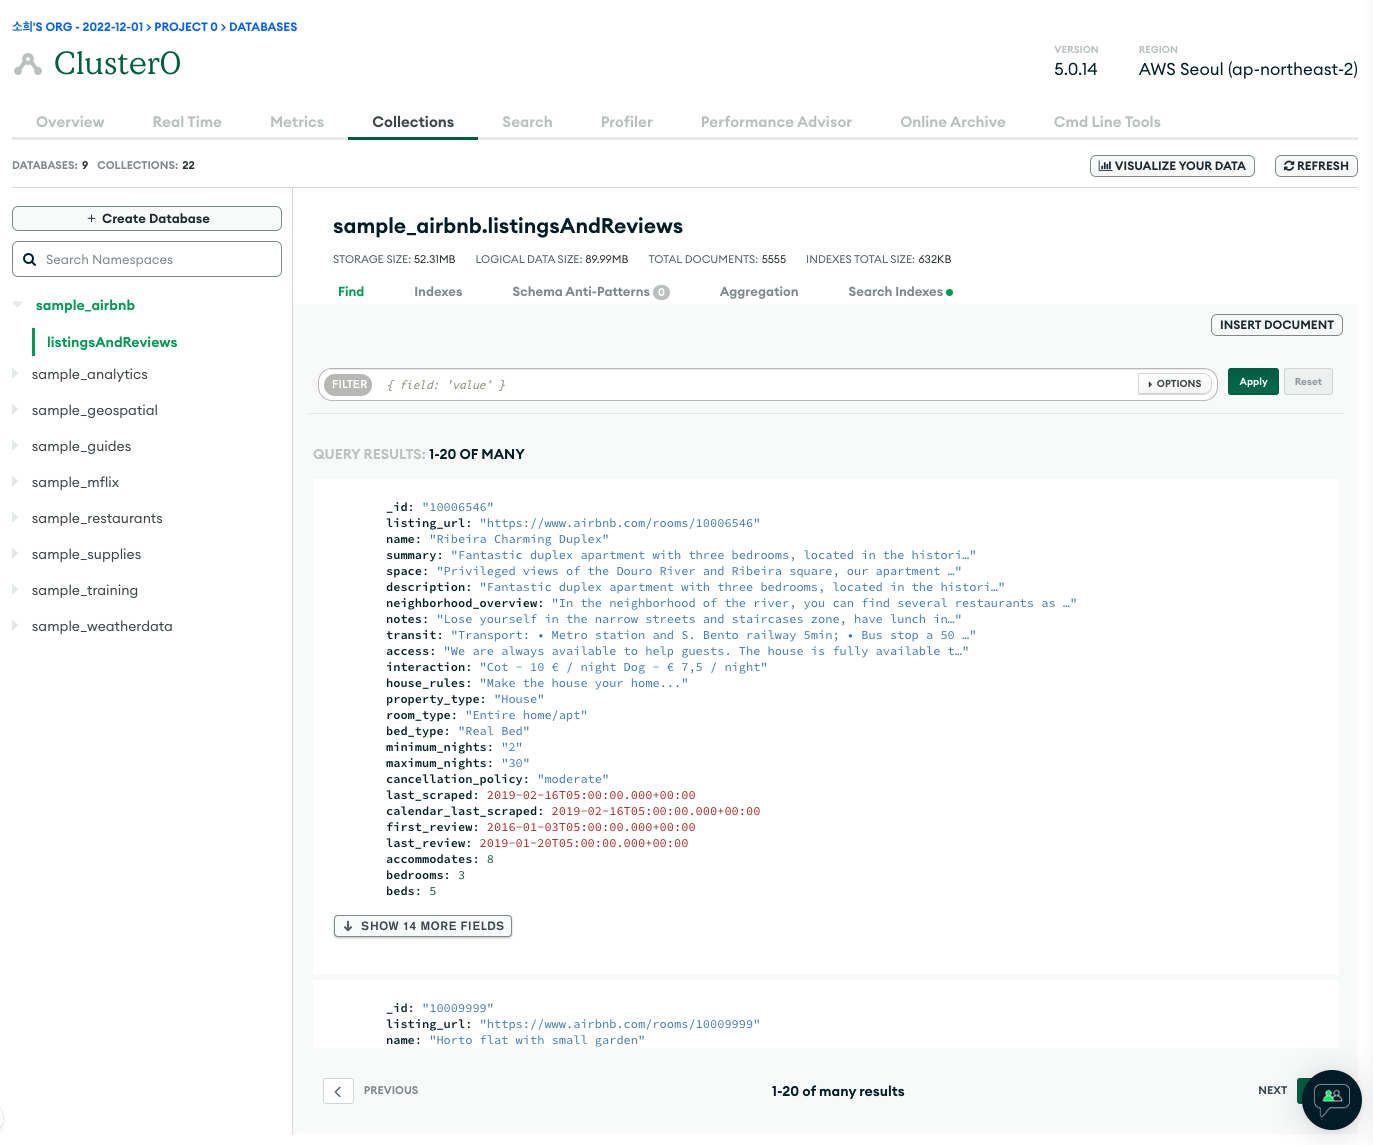Select the sample_airbnb database name
Image resolution: width=1373 pixels, height=1145 pixels.
point(85,305)
